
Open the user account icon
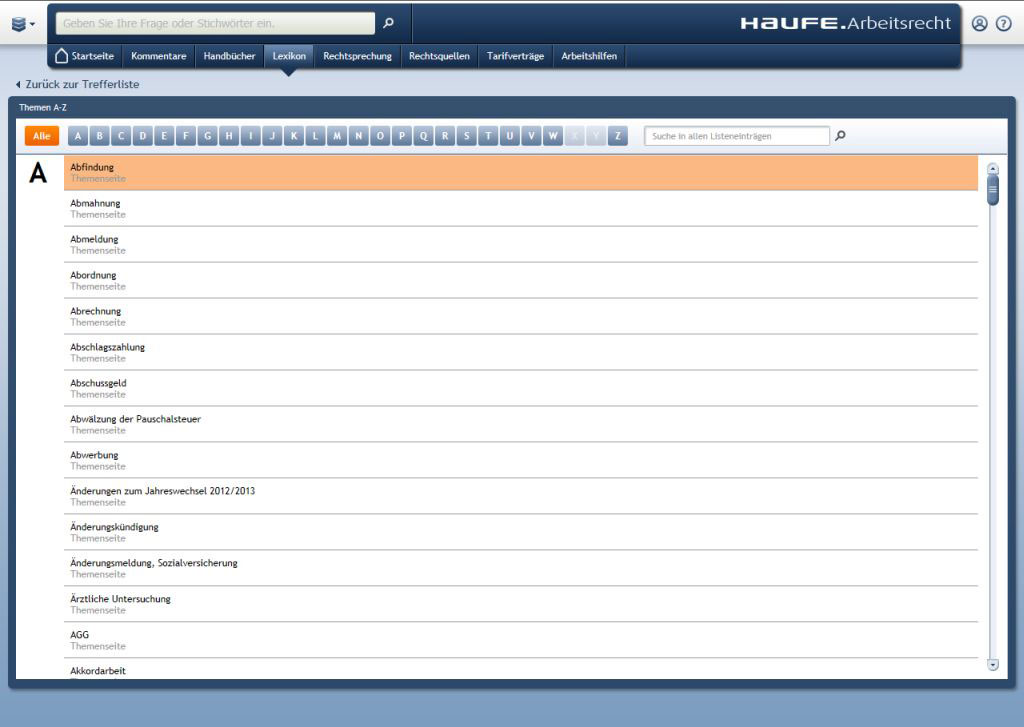point(980,24)
